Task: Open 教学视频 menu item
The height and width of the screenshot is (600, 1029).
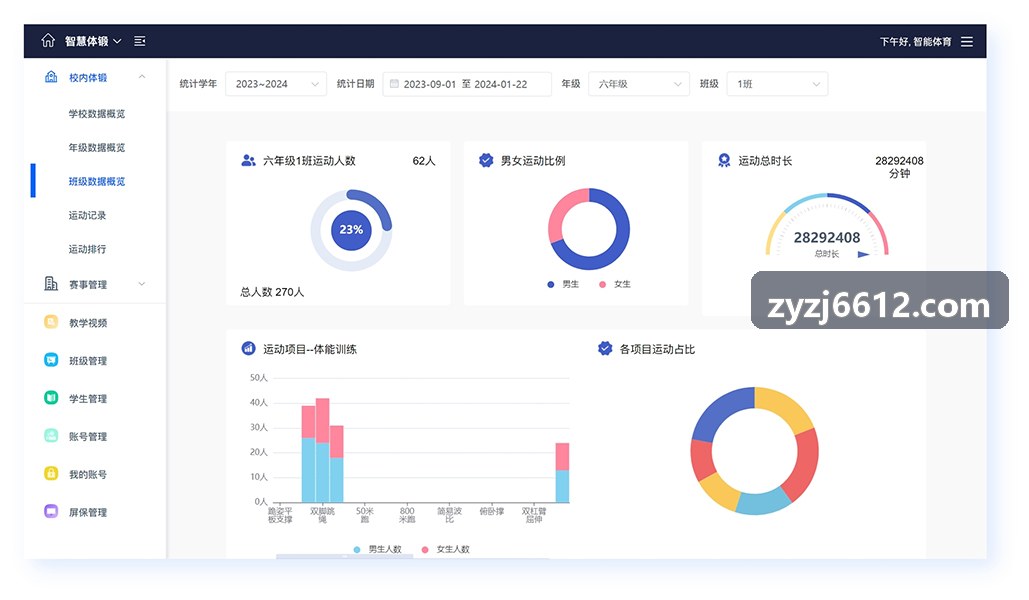Action: coord(88,323)
